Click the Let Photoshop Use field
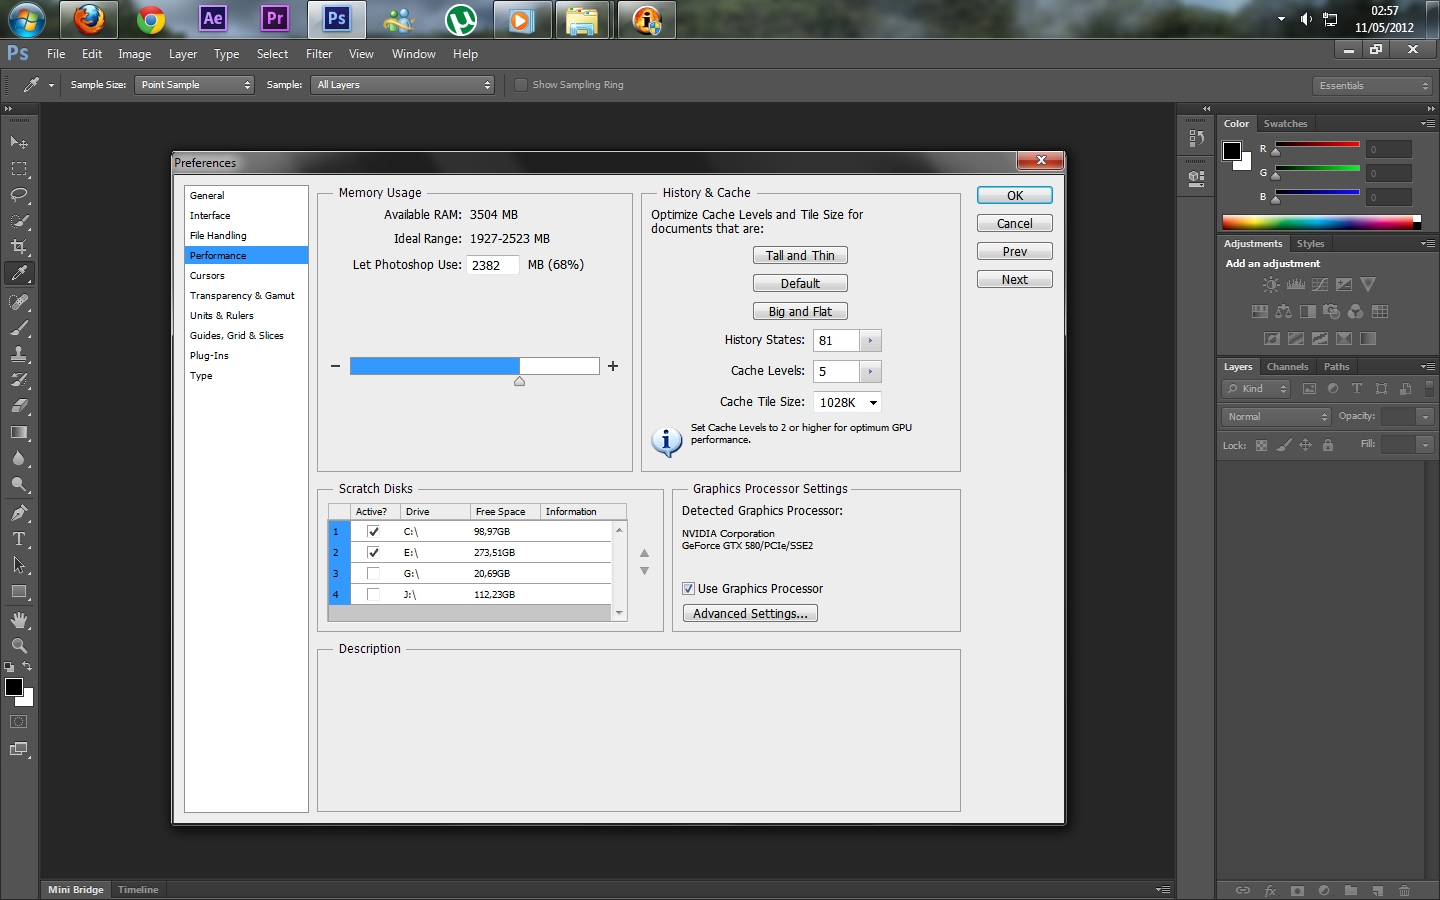Image resolution: width=1440 pixels, height=900 pixels. point(493,265)
